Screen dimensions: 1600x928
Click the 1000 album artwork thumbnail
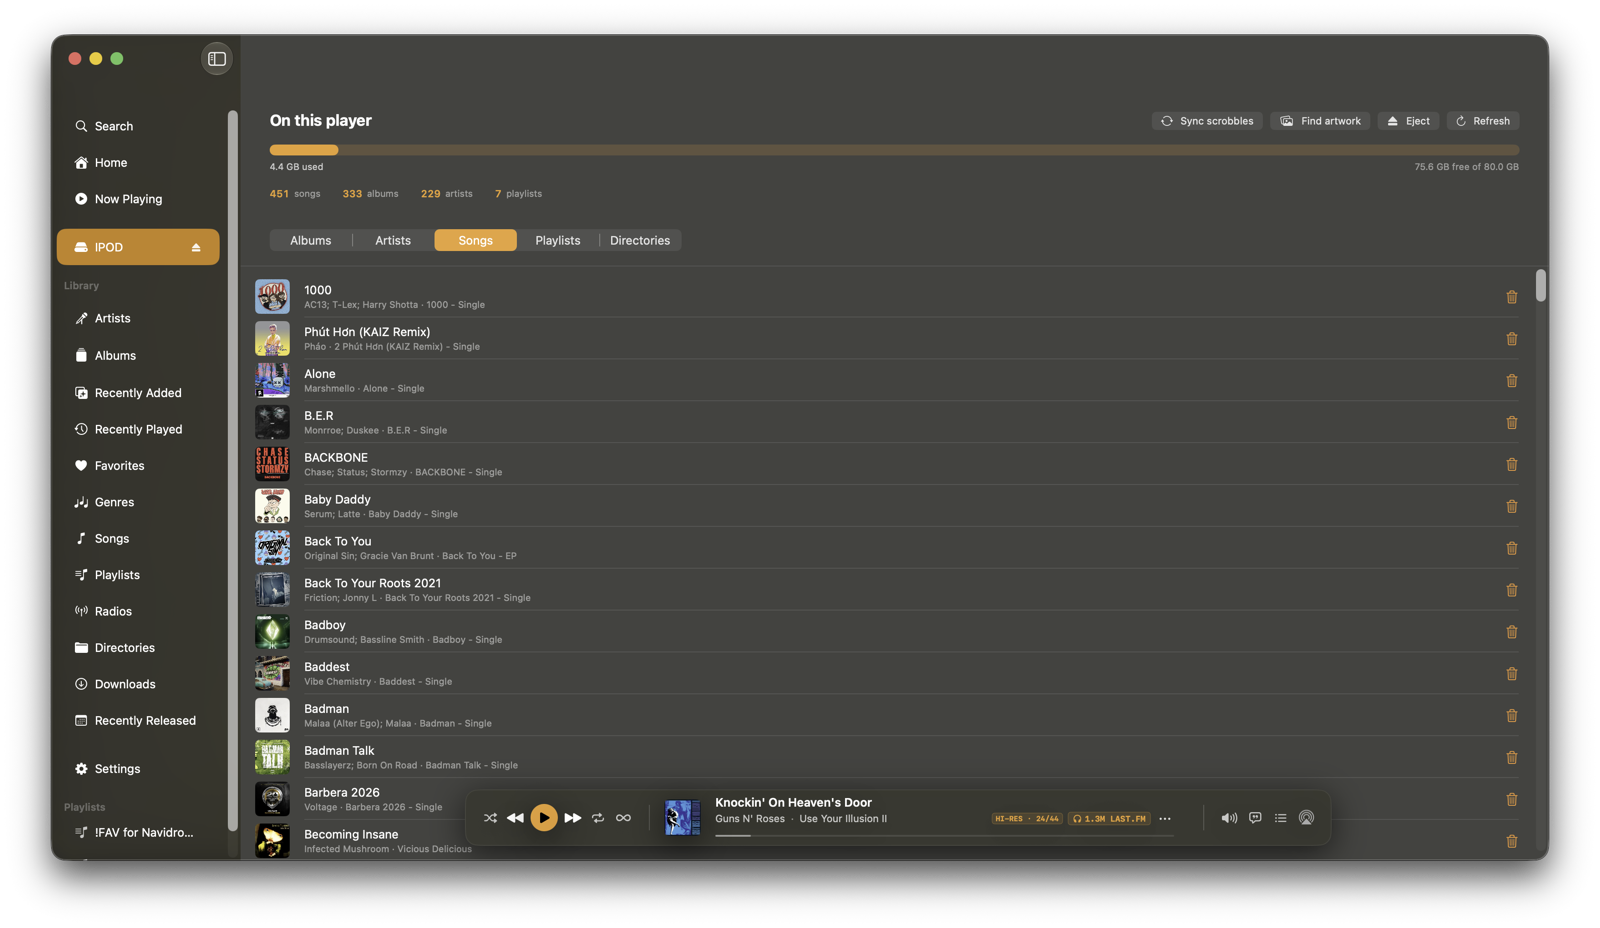click(272, 297)
